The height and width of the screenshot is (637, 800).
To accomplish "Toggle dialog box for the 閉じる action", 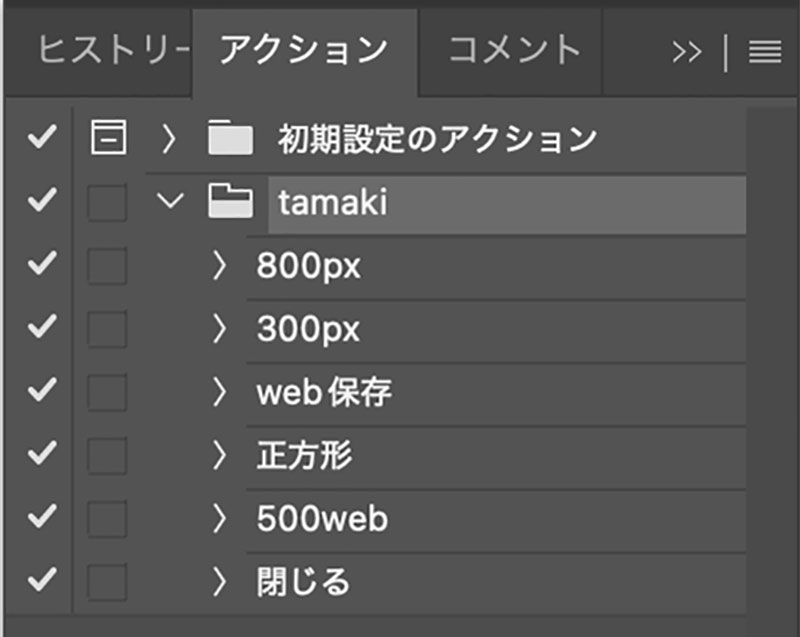I will (108, 581).
